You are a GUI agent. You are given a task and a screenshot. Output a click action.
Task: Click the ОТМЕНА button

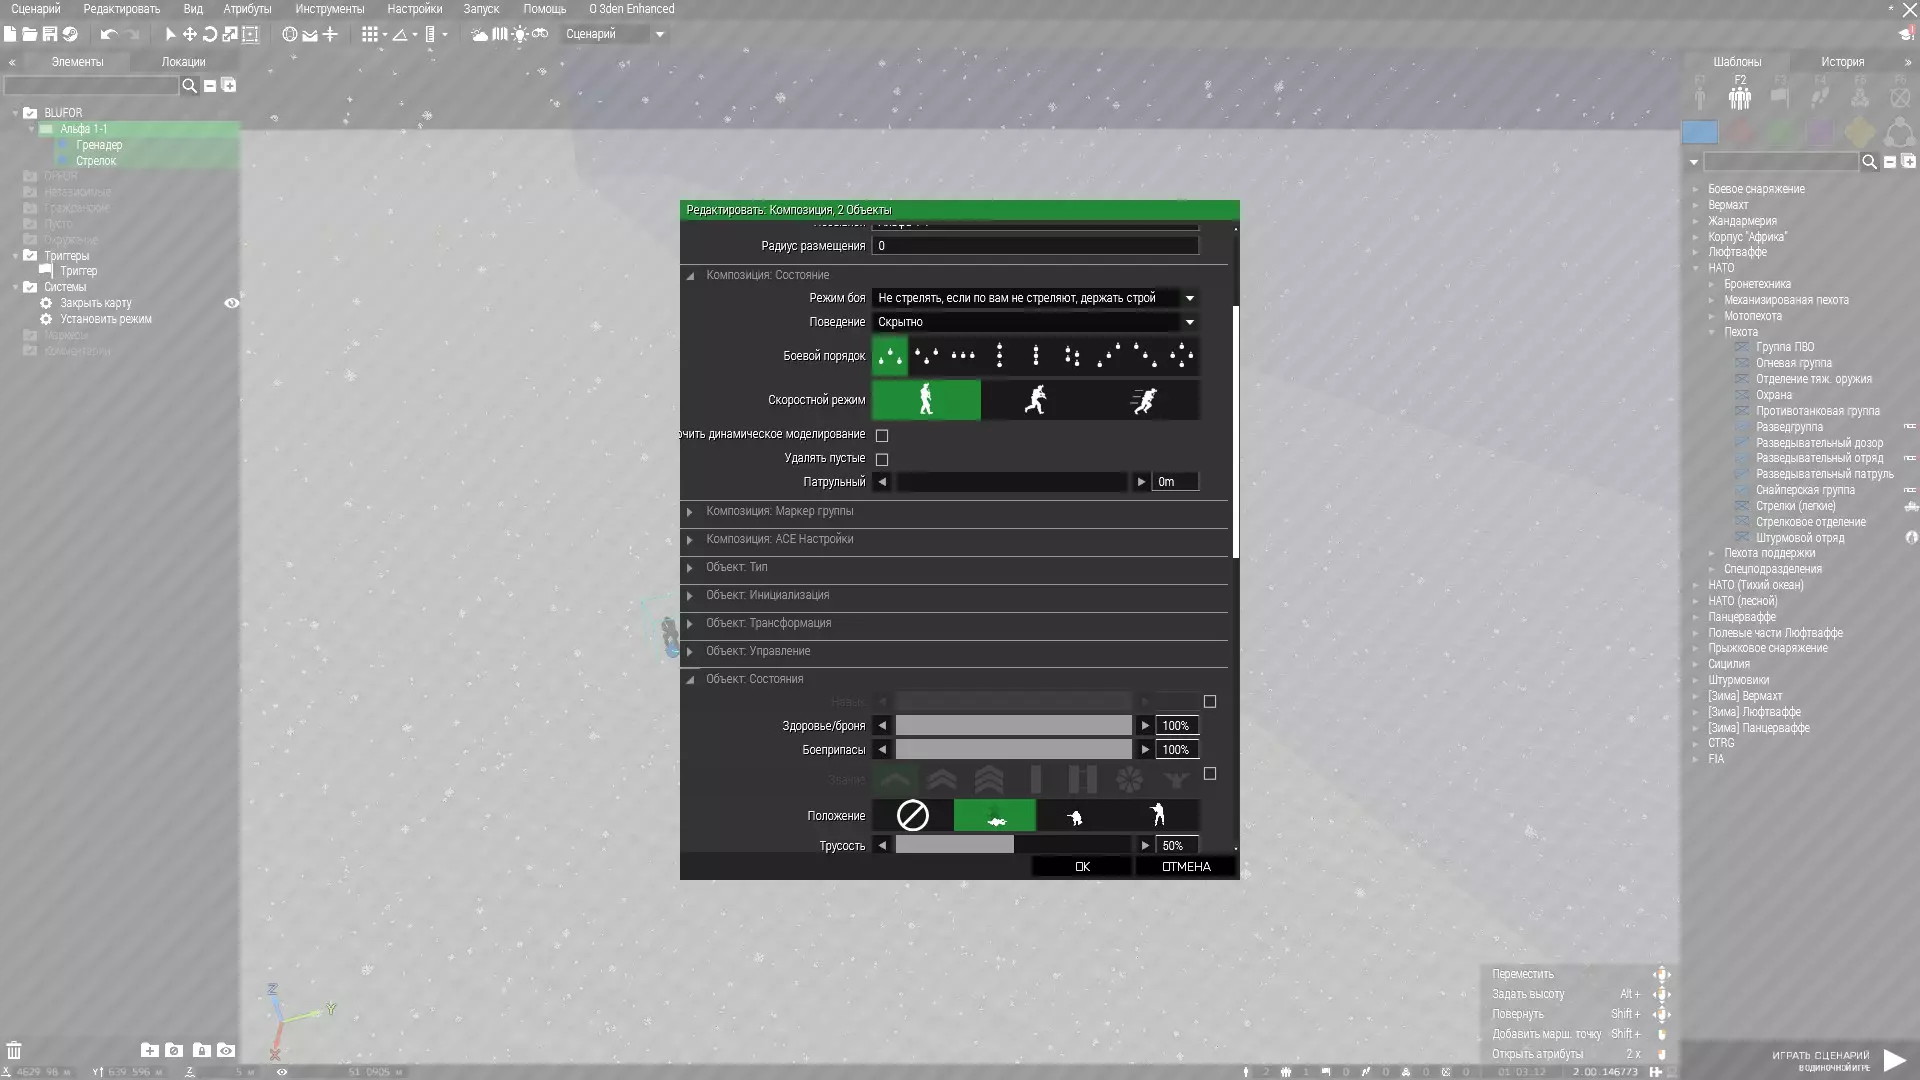[x=1186, y=867]
